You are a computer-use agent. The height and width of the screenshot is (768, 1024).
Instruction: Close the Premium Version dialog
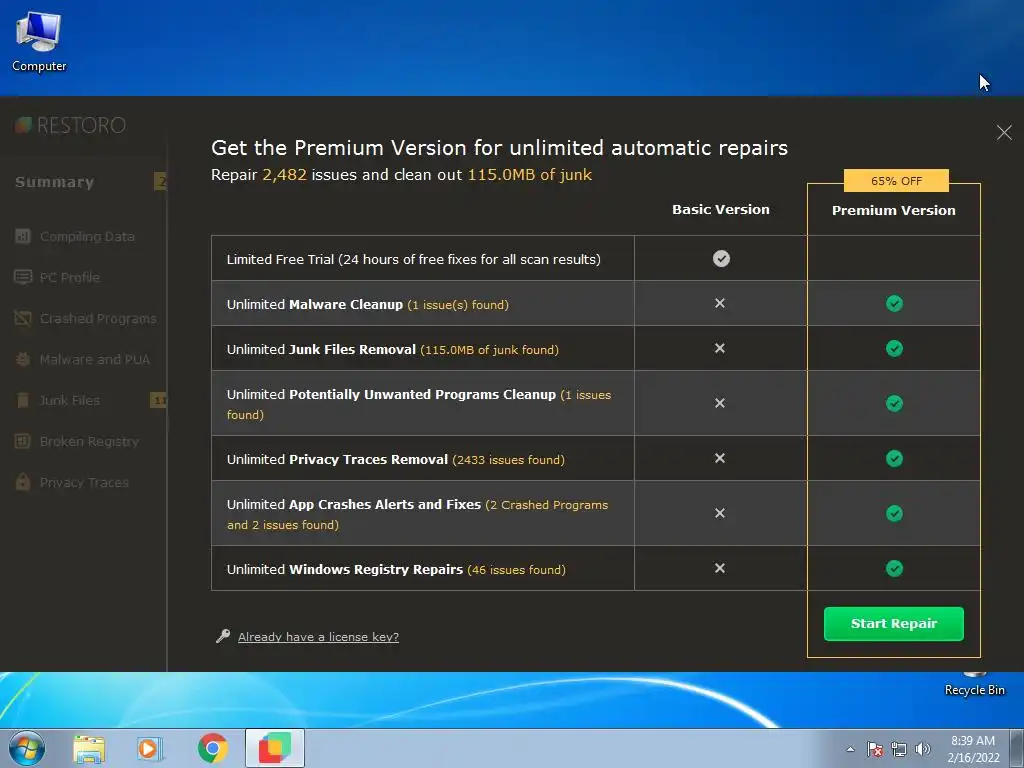[x=1004, y=133]
